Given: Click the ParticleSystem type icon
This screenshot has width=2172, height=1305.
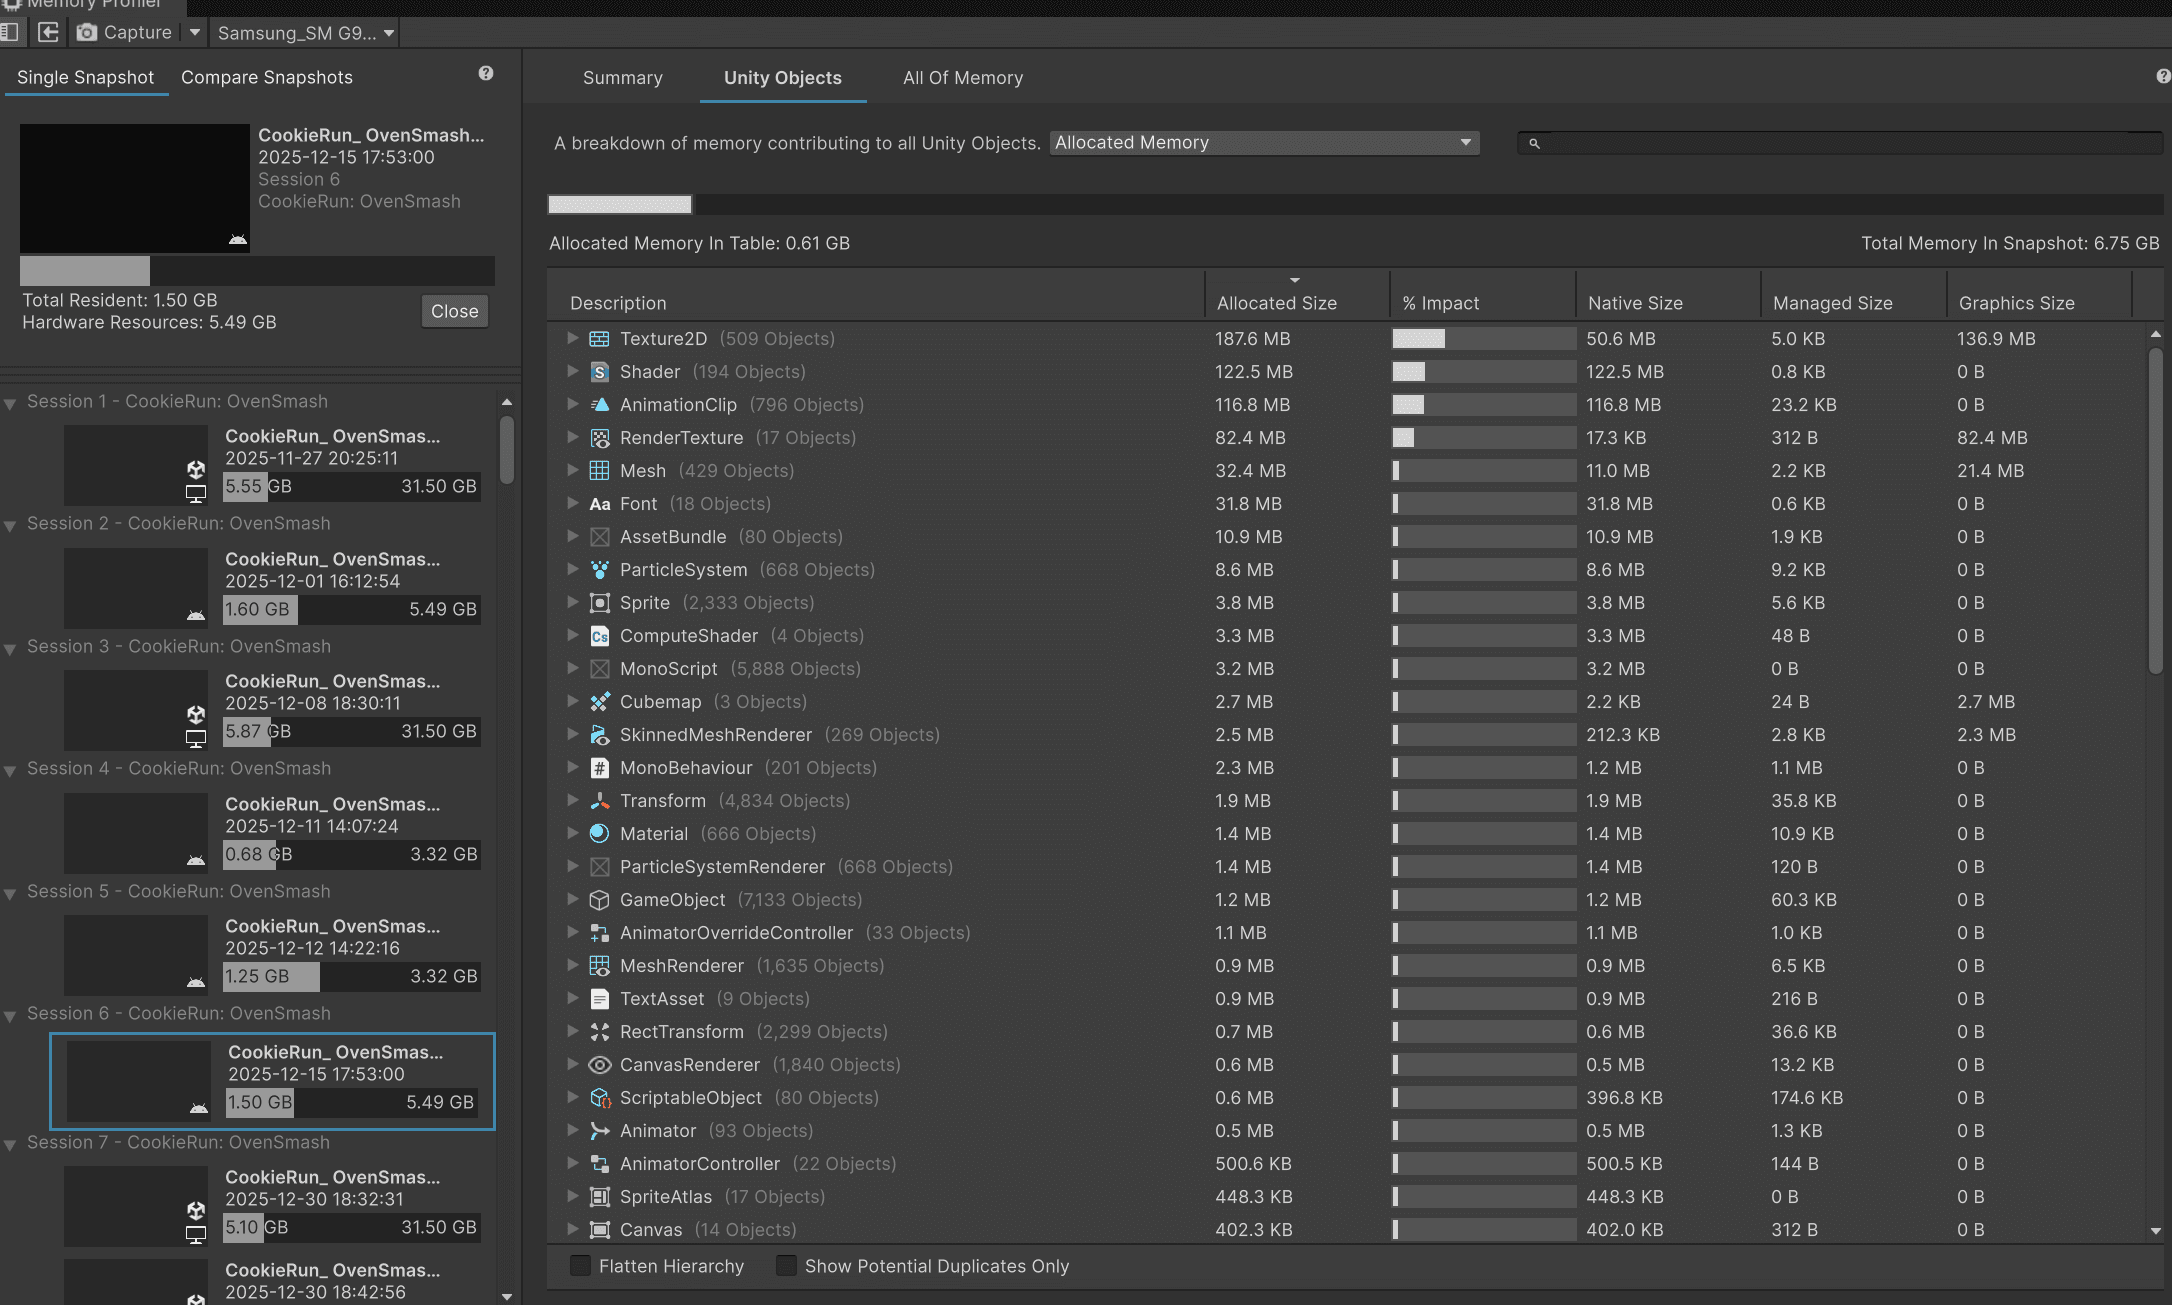Looking at the screenshot, I should (599, 570).
